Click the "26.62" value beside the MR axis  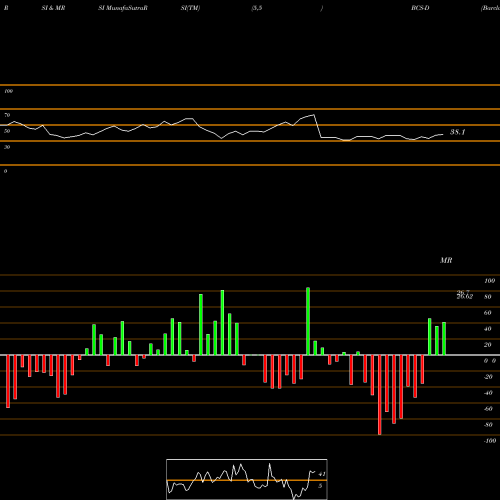pos(465,296)
